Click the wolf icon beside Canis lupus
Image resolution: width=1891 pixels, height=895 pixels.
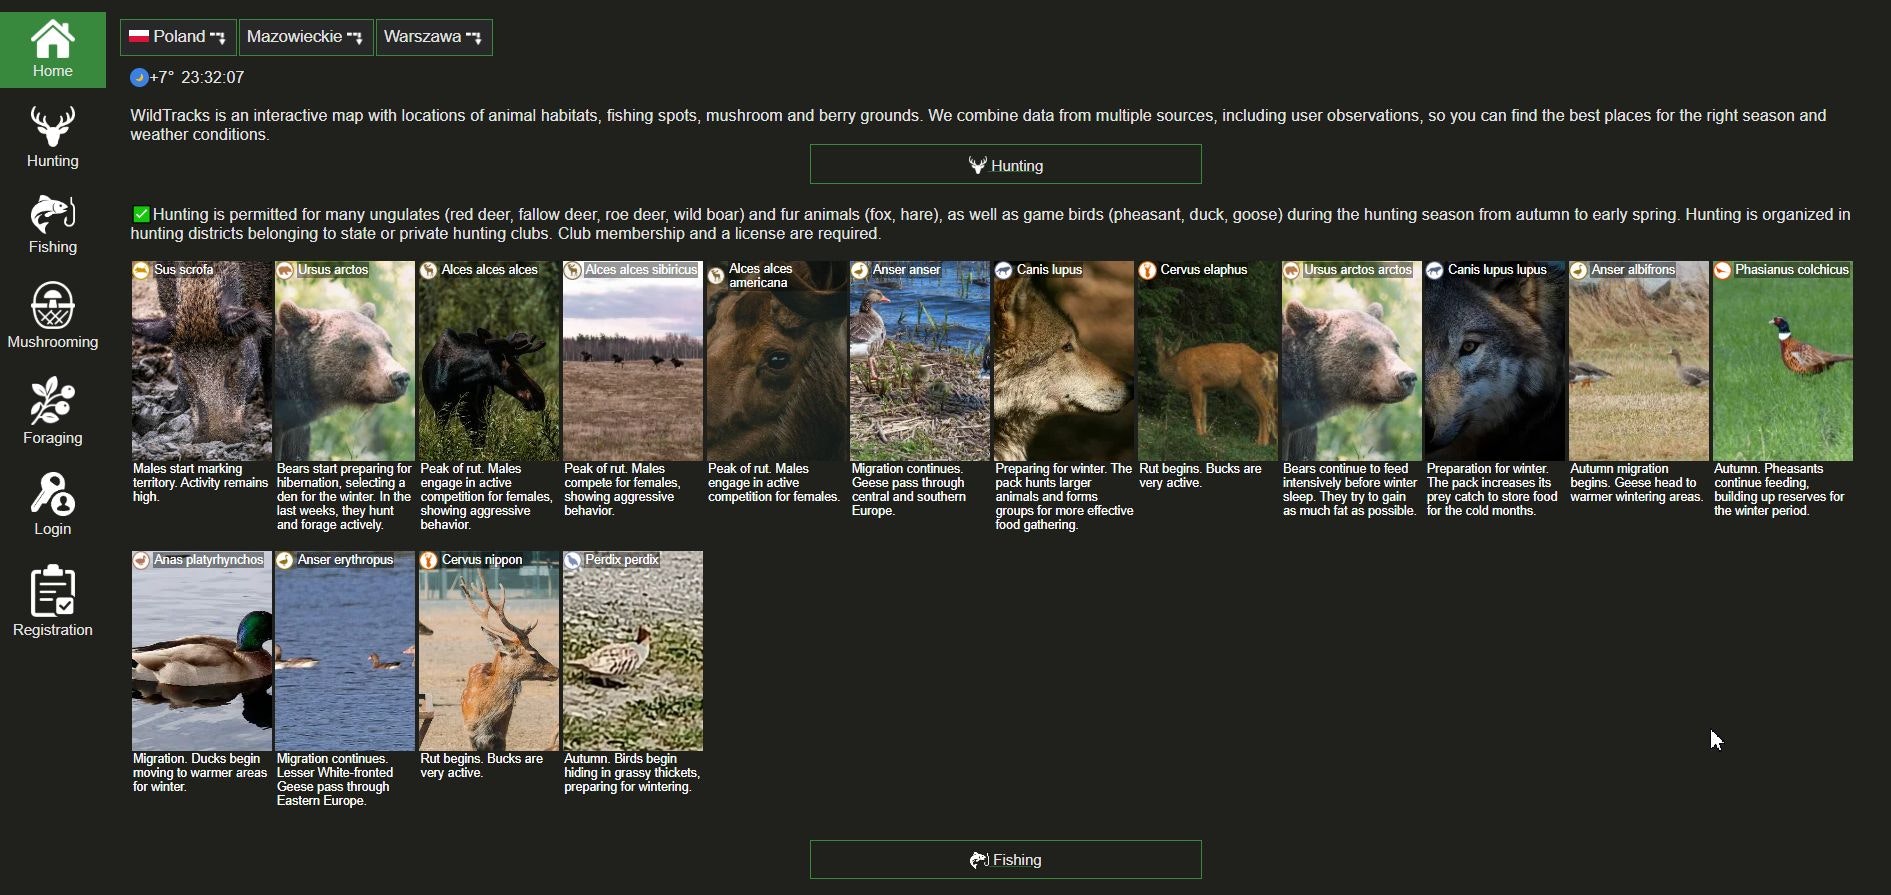coord(1004,270)
